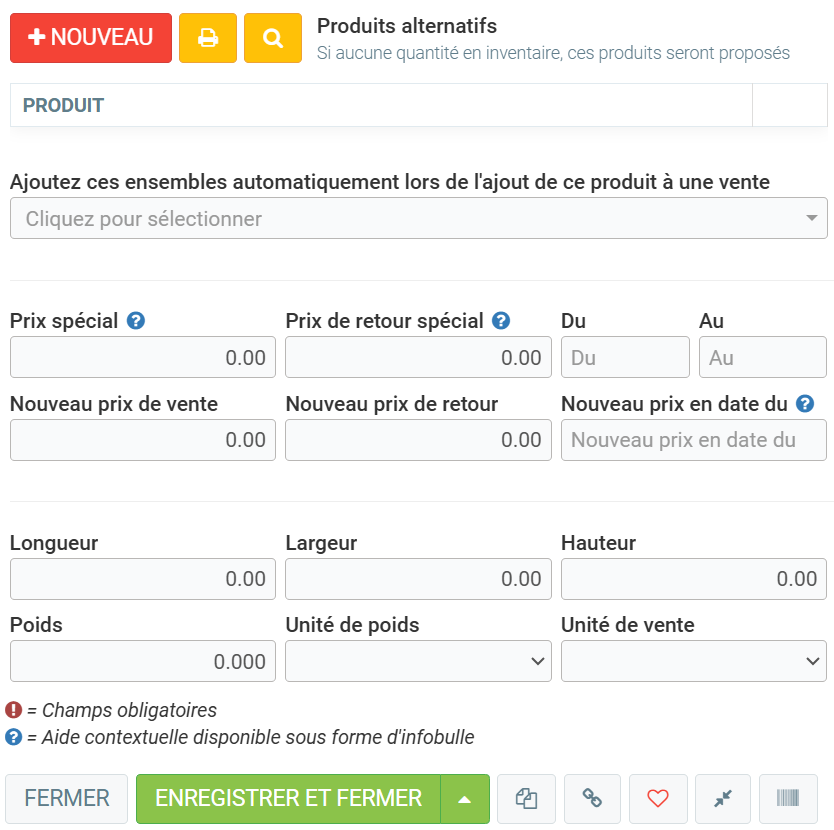Click the red heart favorite icon
The height and width of the screenshot is (830, 834).
pos(657,798)
